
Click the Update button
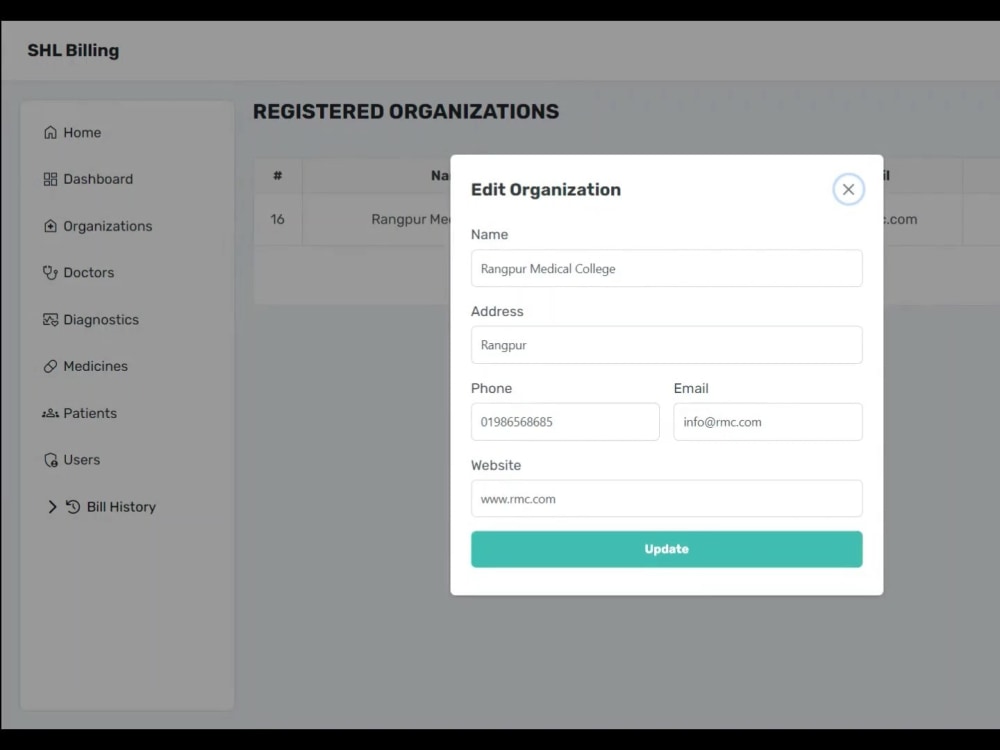tap(666, 548)
